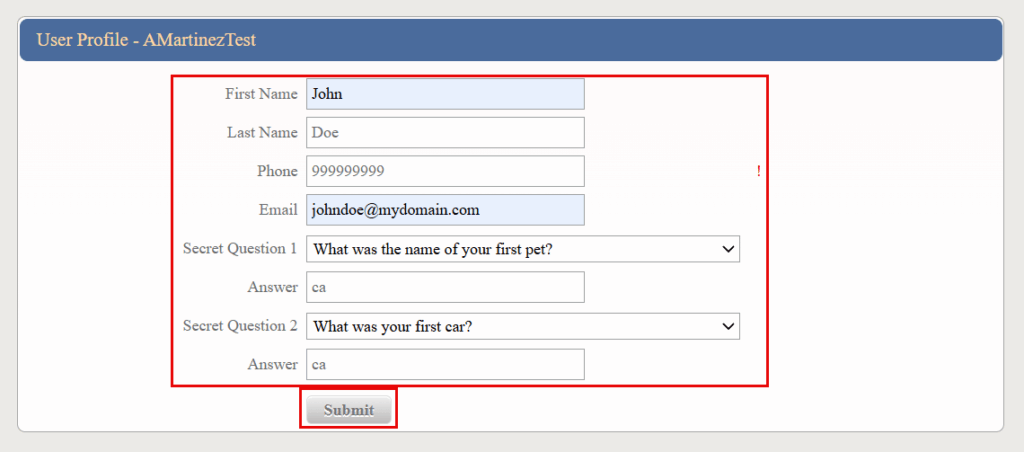Click into the Last Name text box
The height and width of the screenshot is (452, 1024).
445,132
